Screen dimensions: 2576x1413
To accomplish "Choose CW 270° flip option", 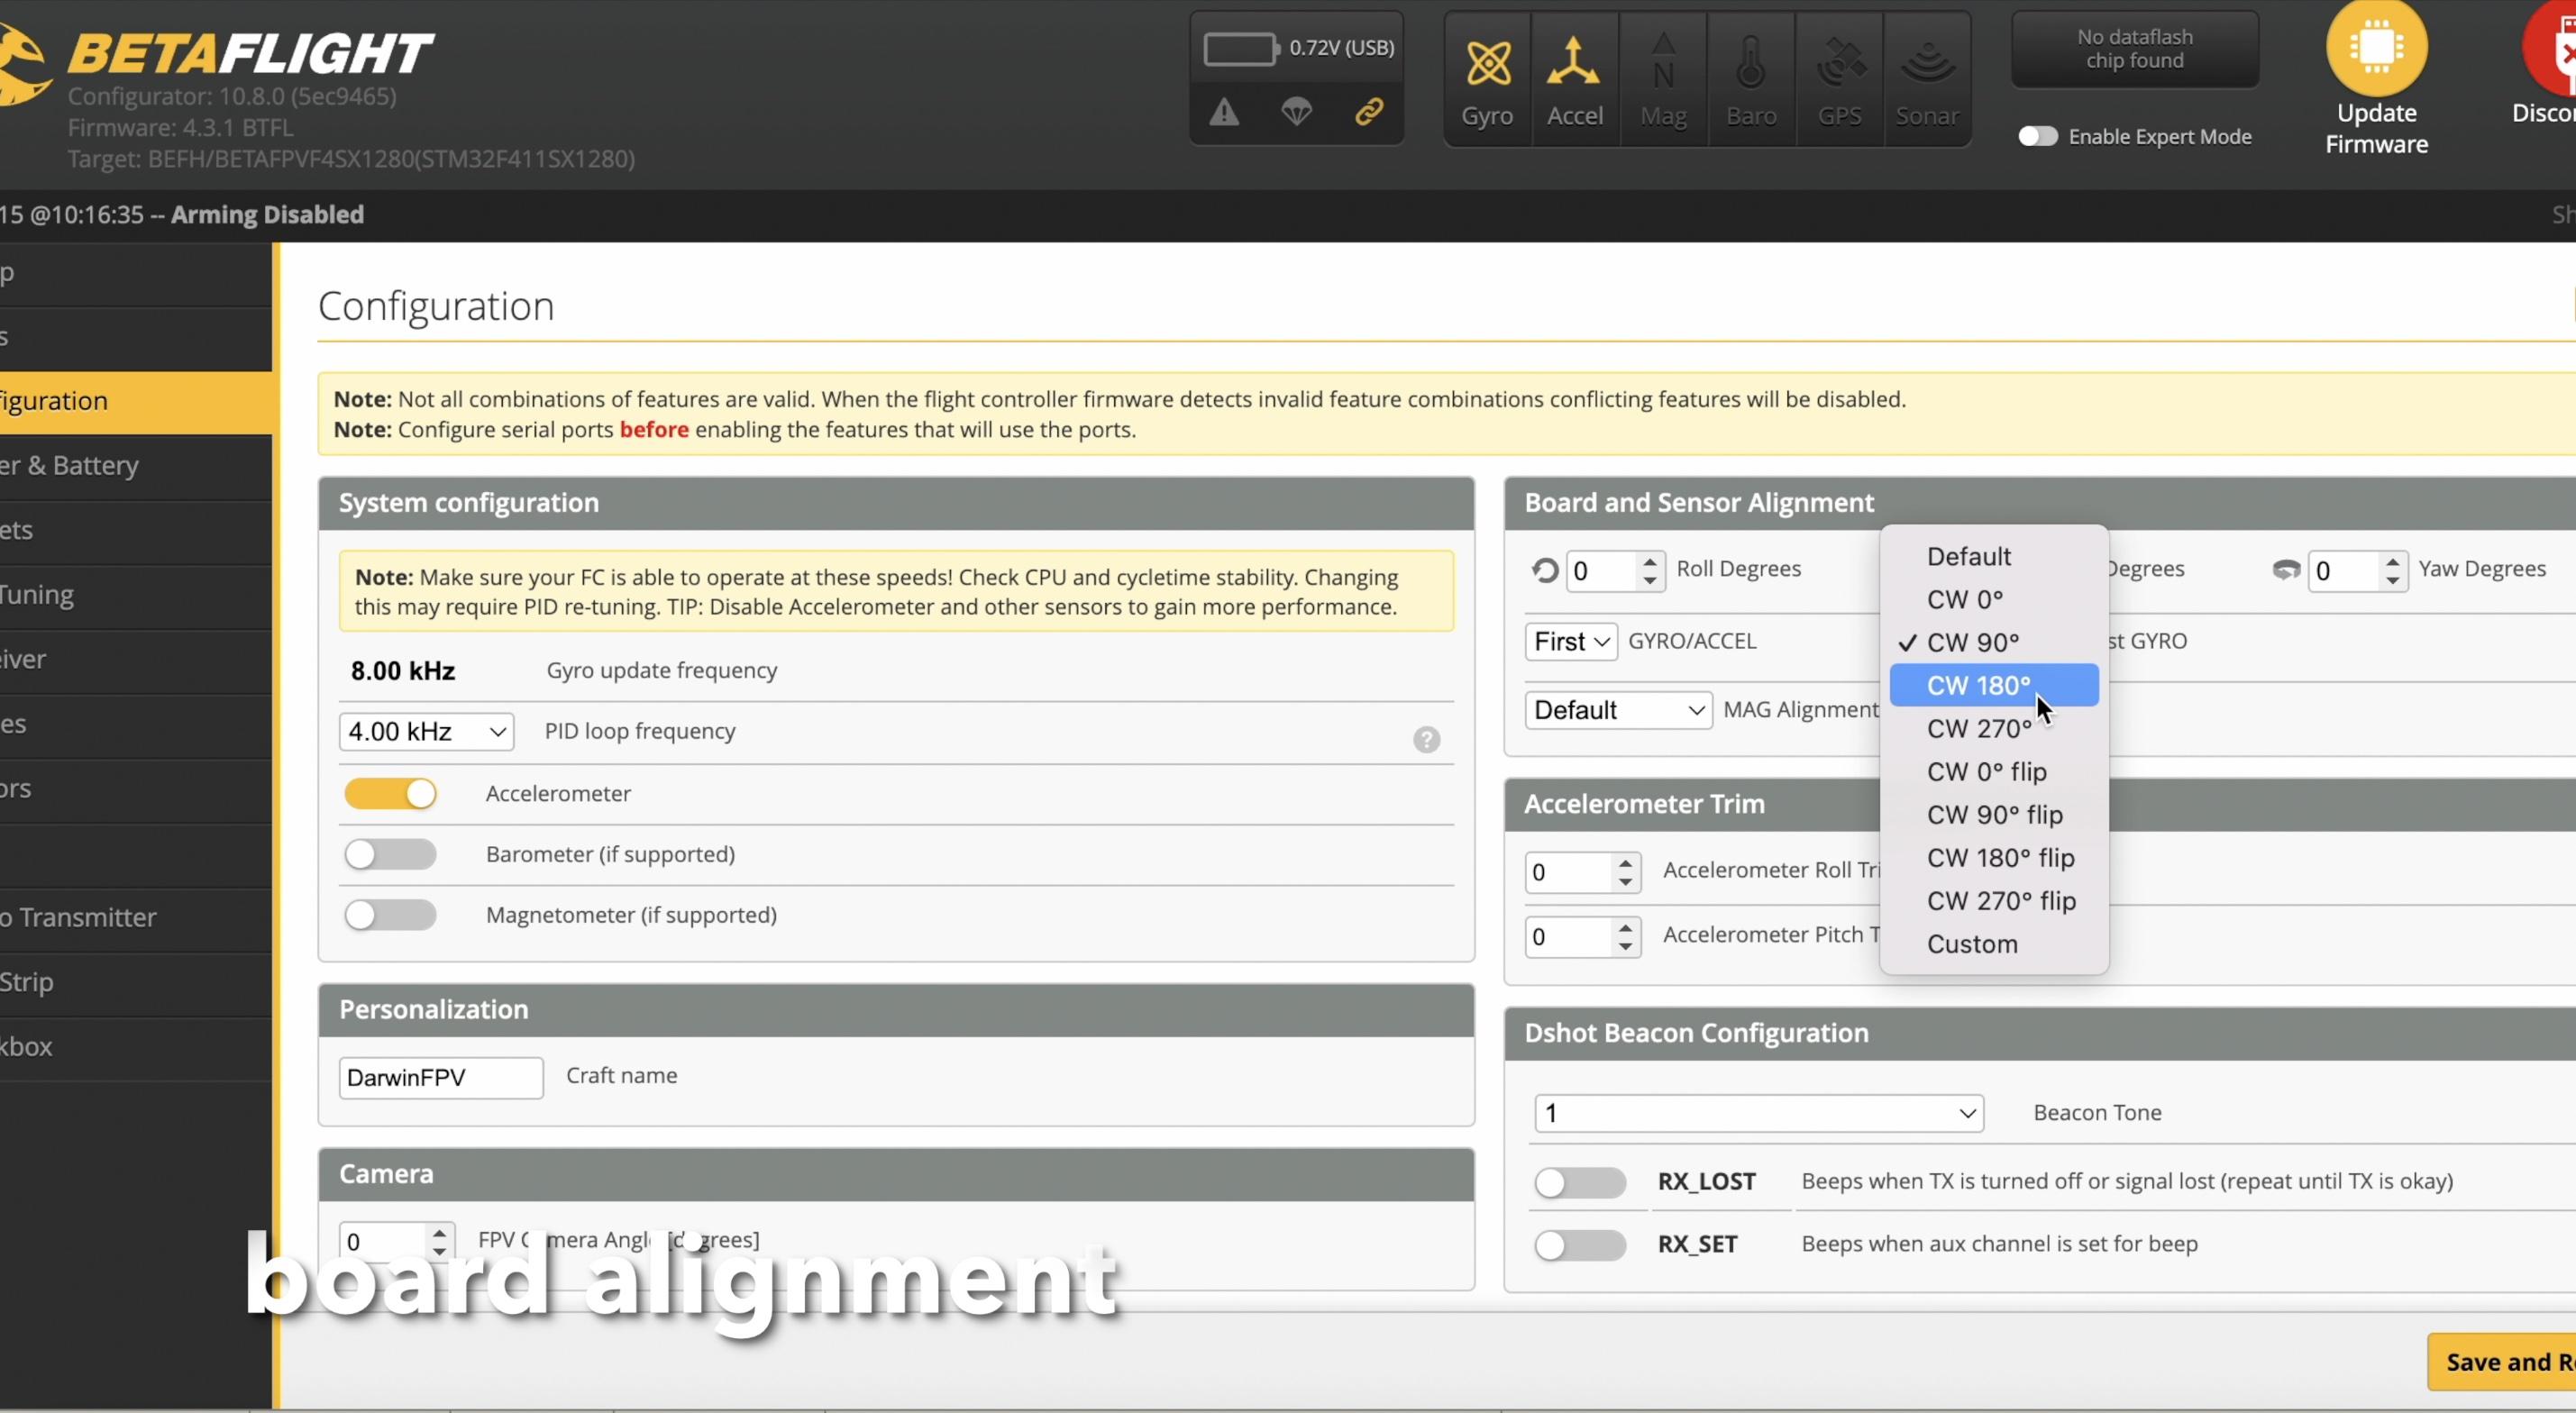I will (x=2001, y=901).
